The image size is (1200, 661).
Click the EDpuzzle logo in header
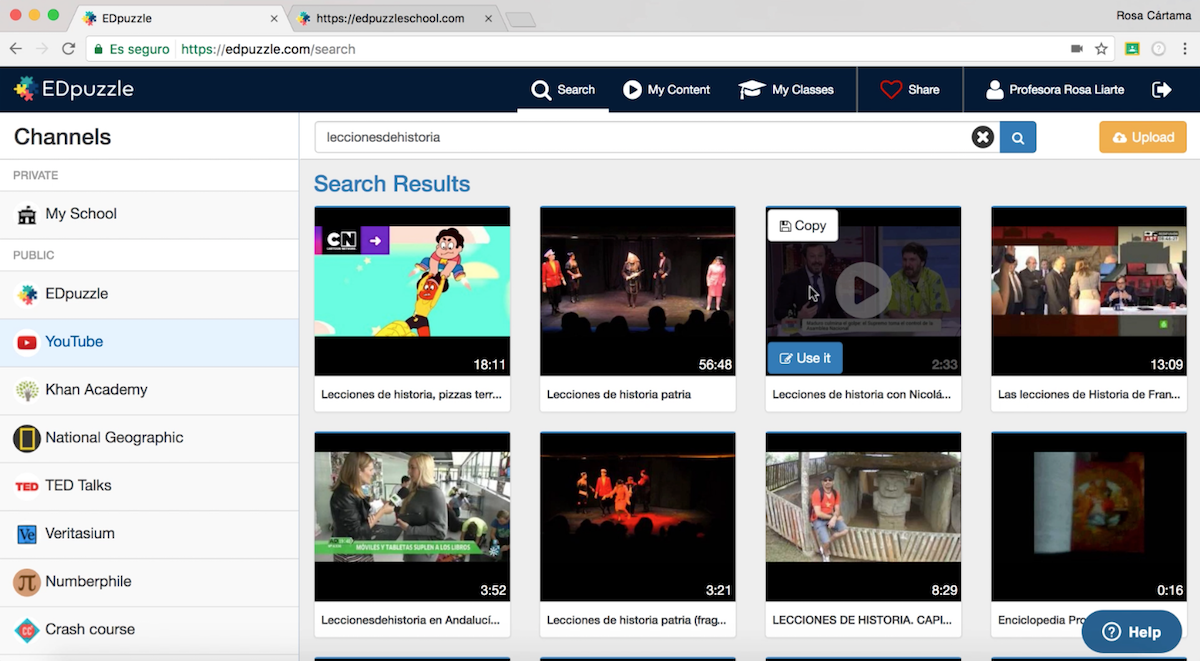74,90
